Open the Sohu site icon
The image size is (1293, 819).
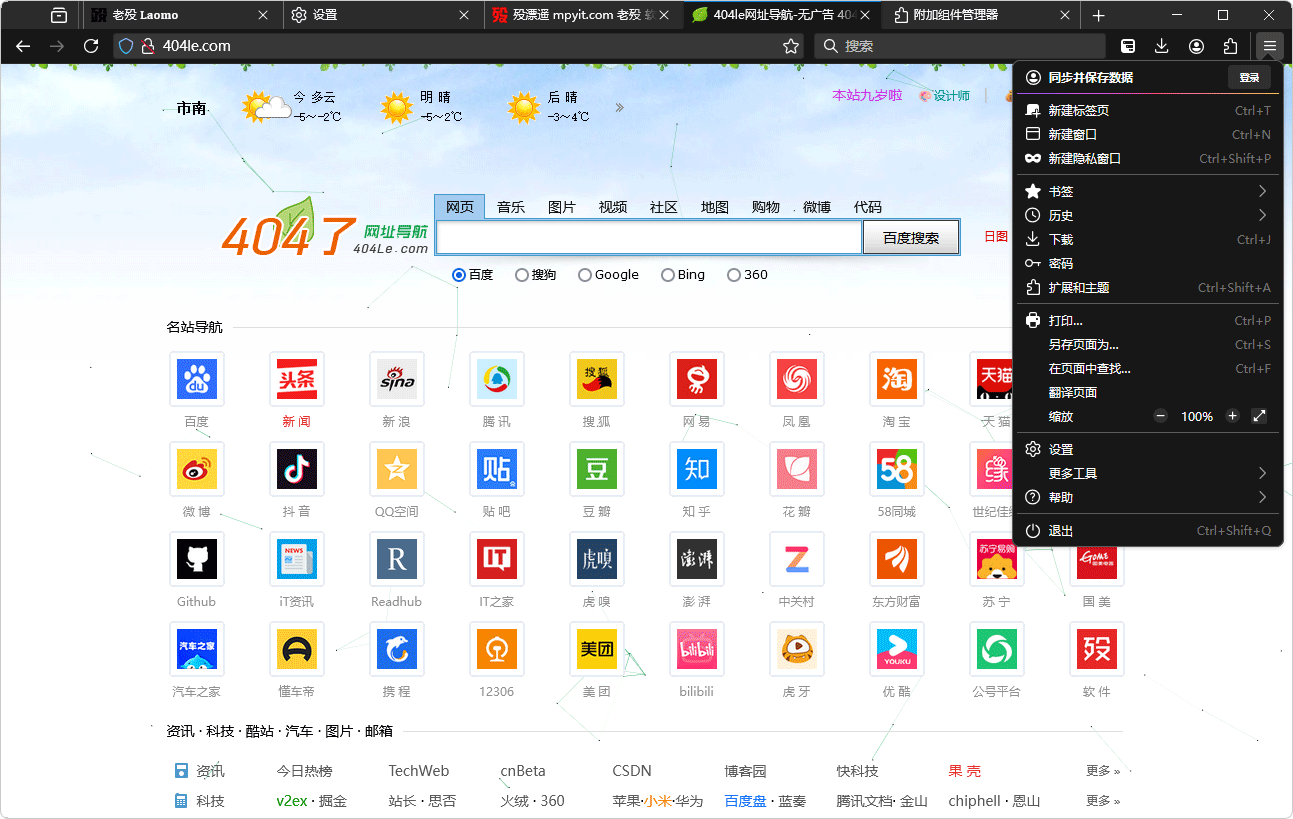pyautogui.click(x=597, y=379)
